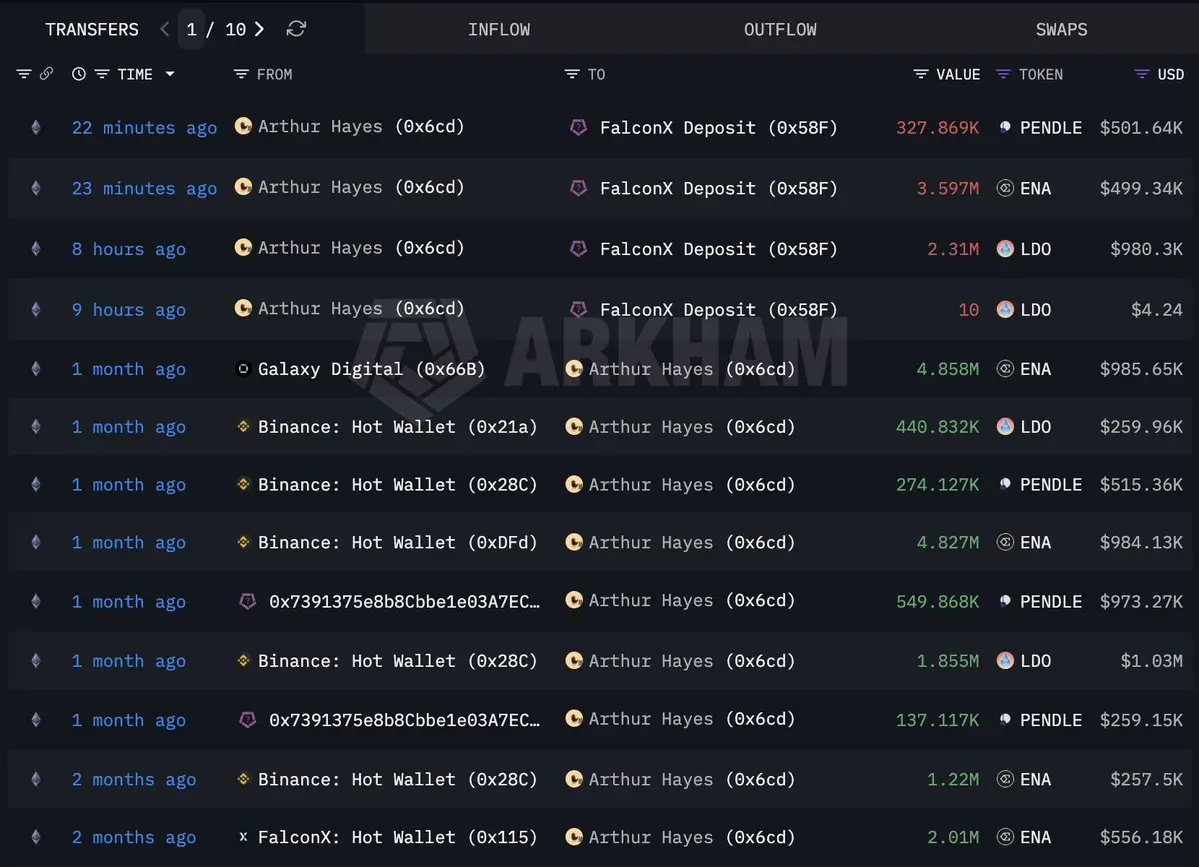
Task: Select the USD amount $1.03M
Action: (x=1152, y=661)
